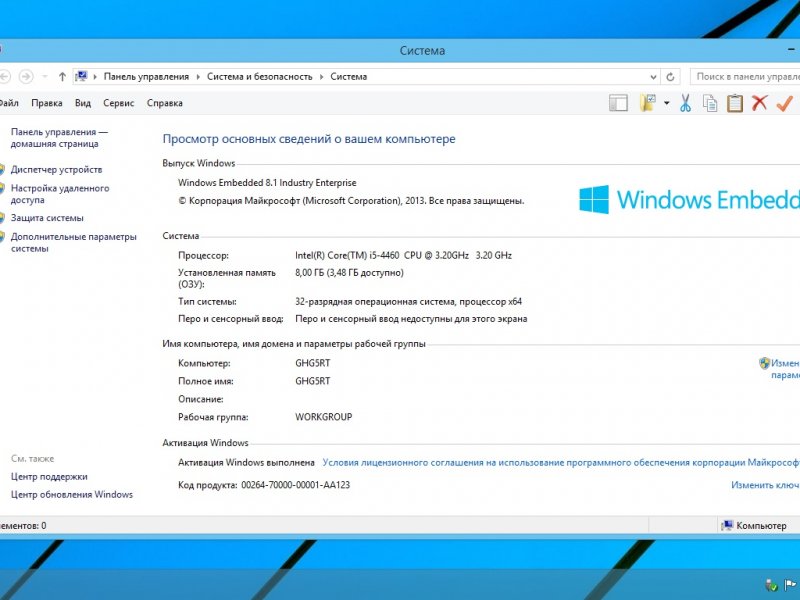Image resolution: width=800 pixels, height=600 pixels.
Task: Click the WORKGROUP value
Action: tap(323, 417)
